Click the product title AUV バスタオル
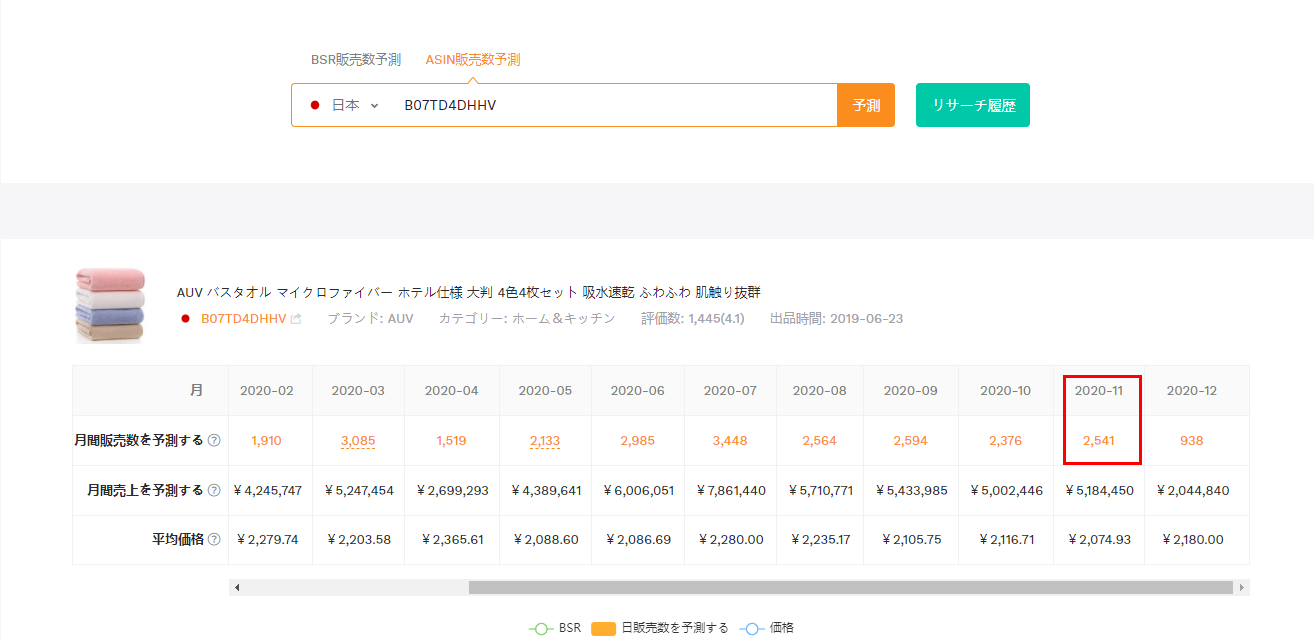 pos(468,292)
